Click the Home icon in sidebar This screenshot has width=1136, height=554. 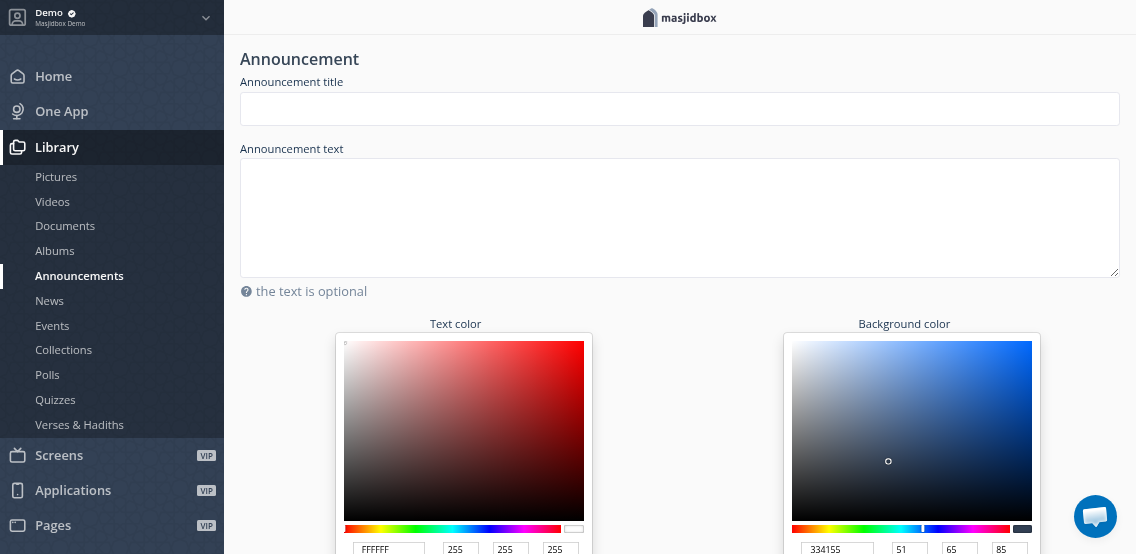[x=17, y=77]
